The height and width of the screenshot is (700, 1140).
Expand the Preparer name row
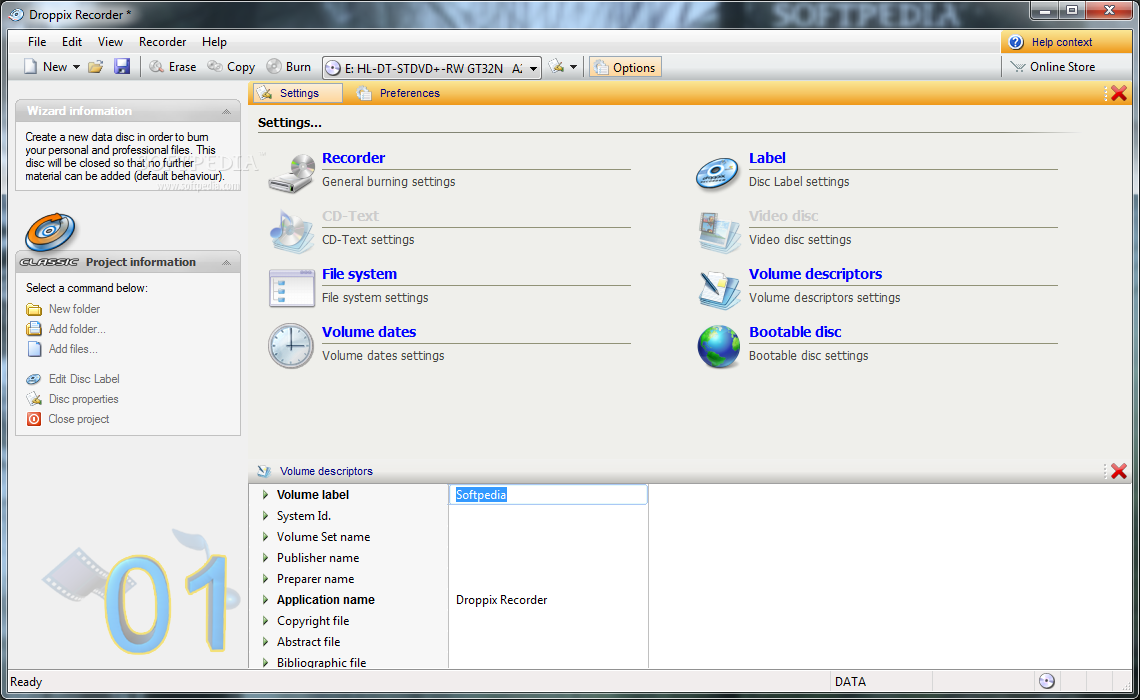[x=265, y=579]
